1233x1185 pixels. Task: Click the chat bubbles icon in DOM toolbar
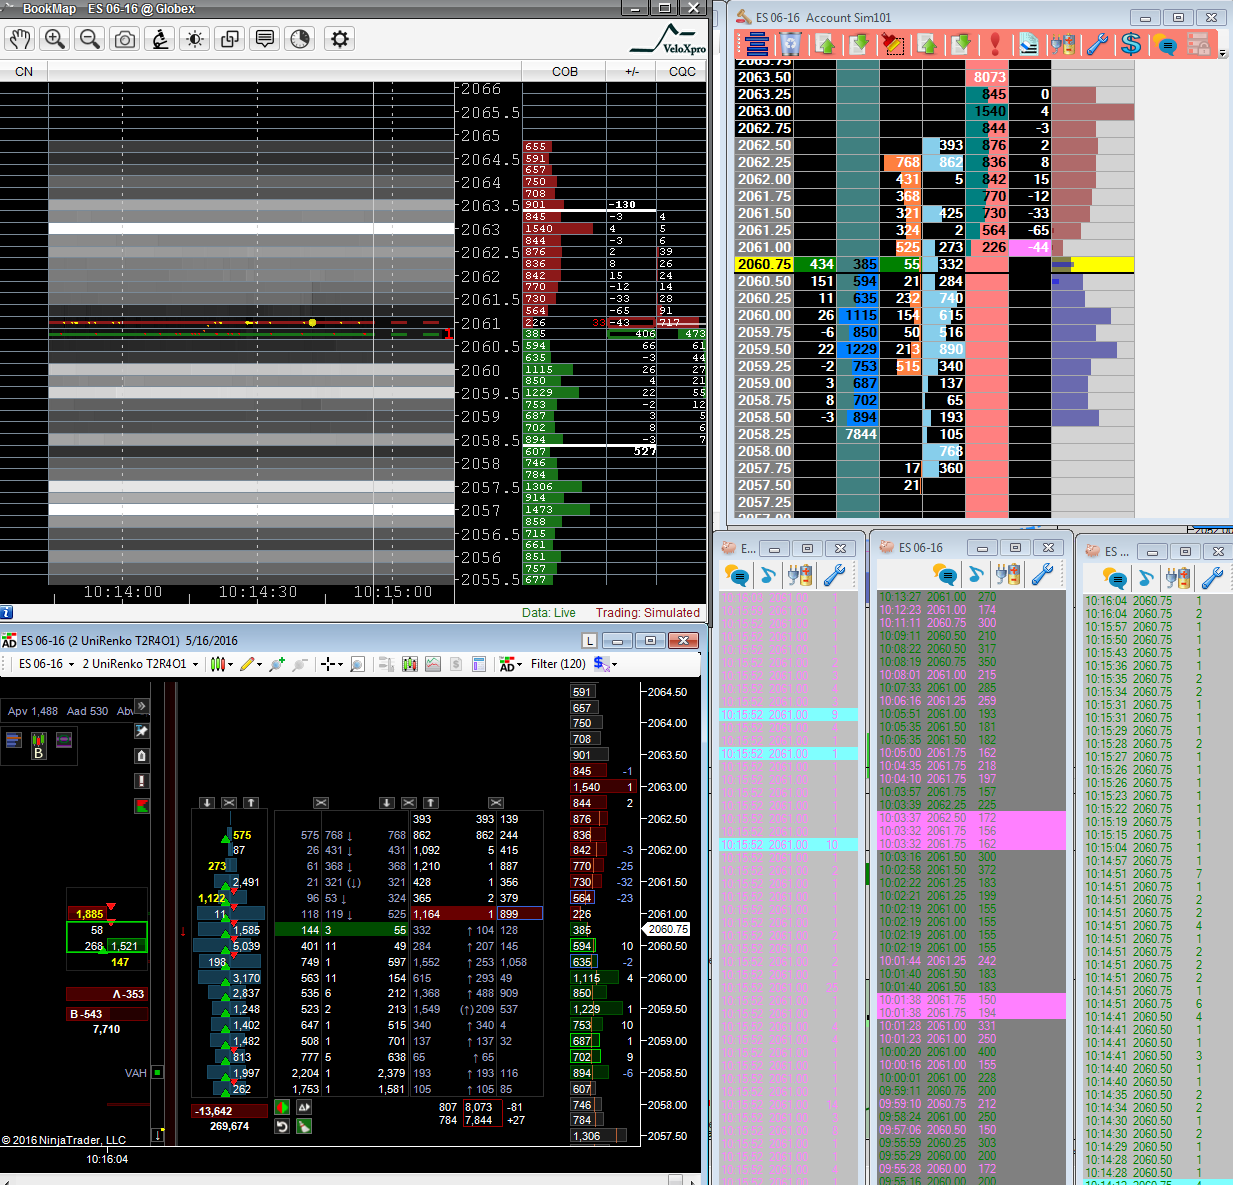[x=1165, y=44]
